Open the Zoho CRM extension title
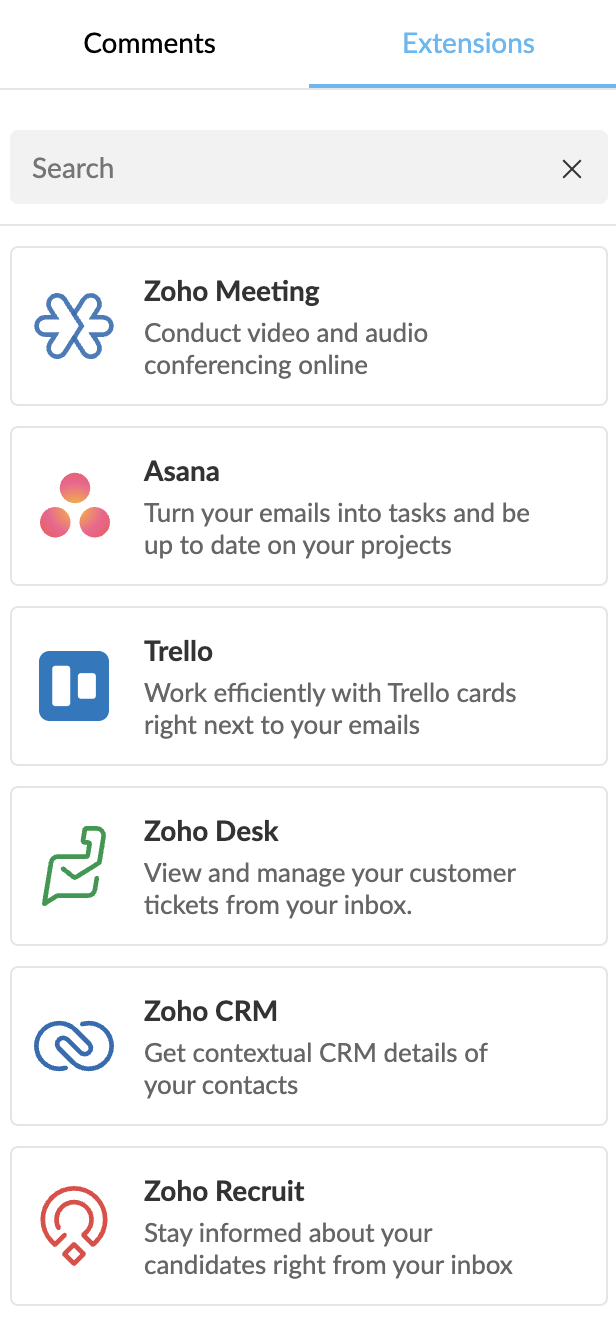Image resolution: width=616 pixels, height=1320 pixels. (211, 1012)
